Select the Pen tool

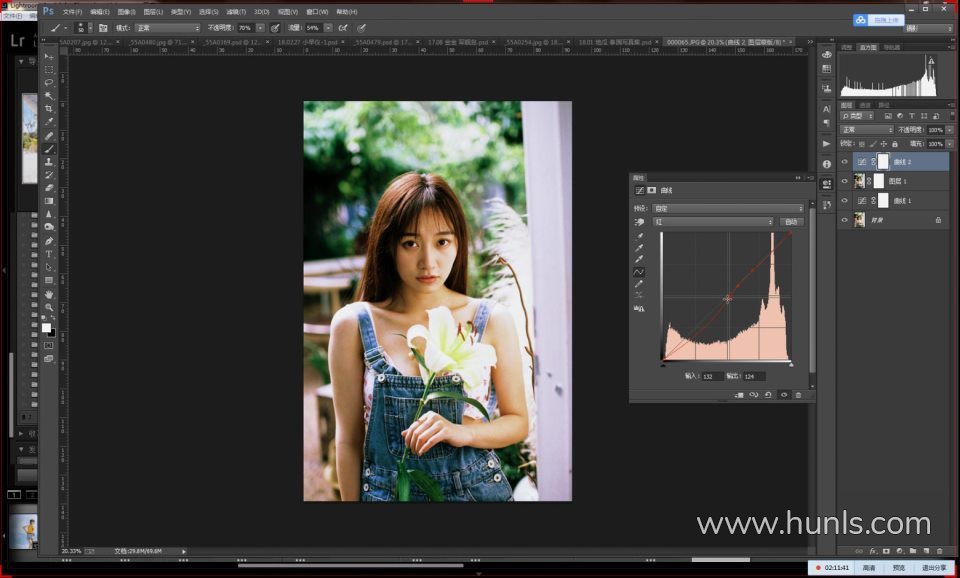tap(49, 241)
